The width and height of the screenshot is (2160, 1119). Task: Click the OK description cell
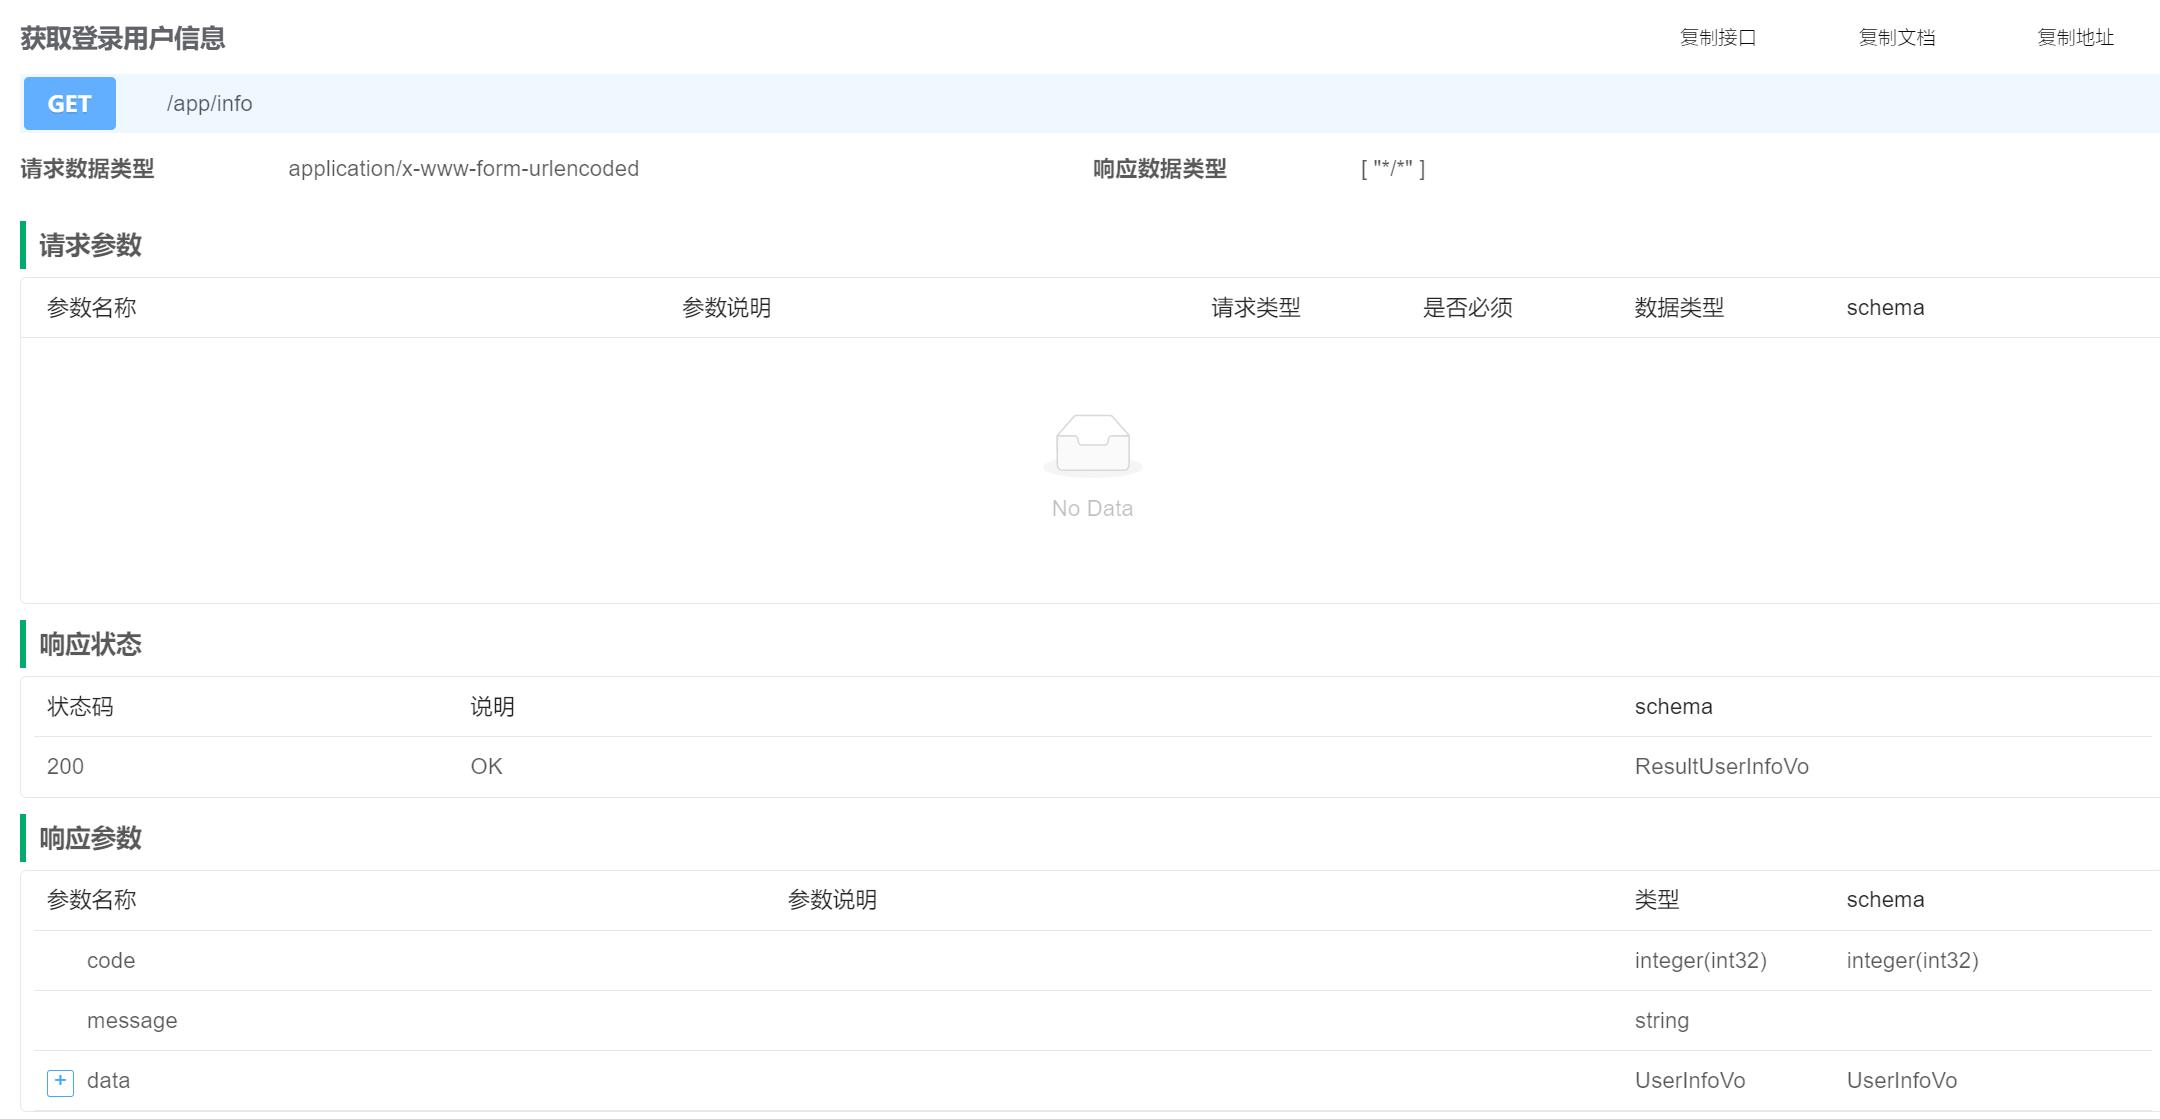[x=487, y=767]
